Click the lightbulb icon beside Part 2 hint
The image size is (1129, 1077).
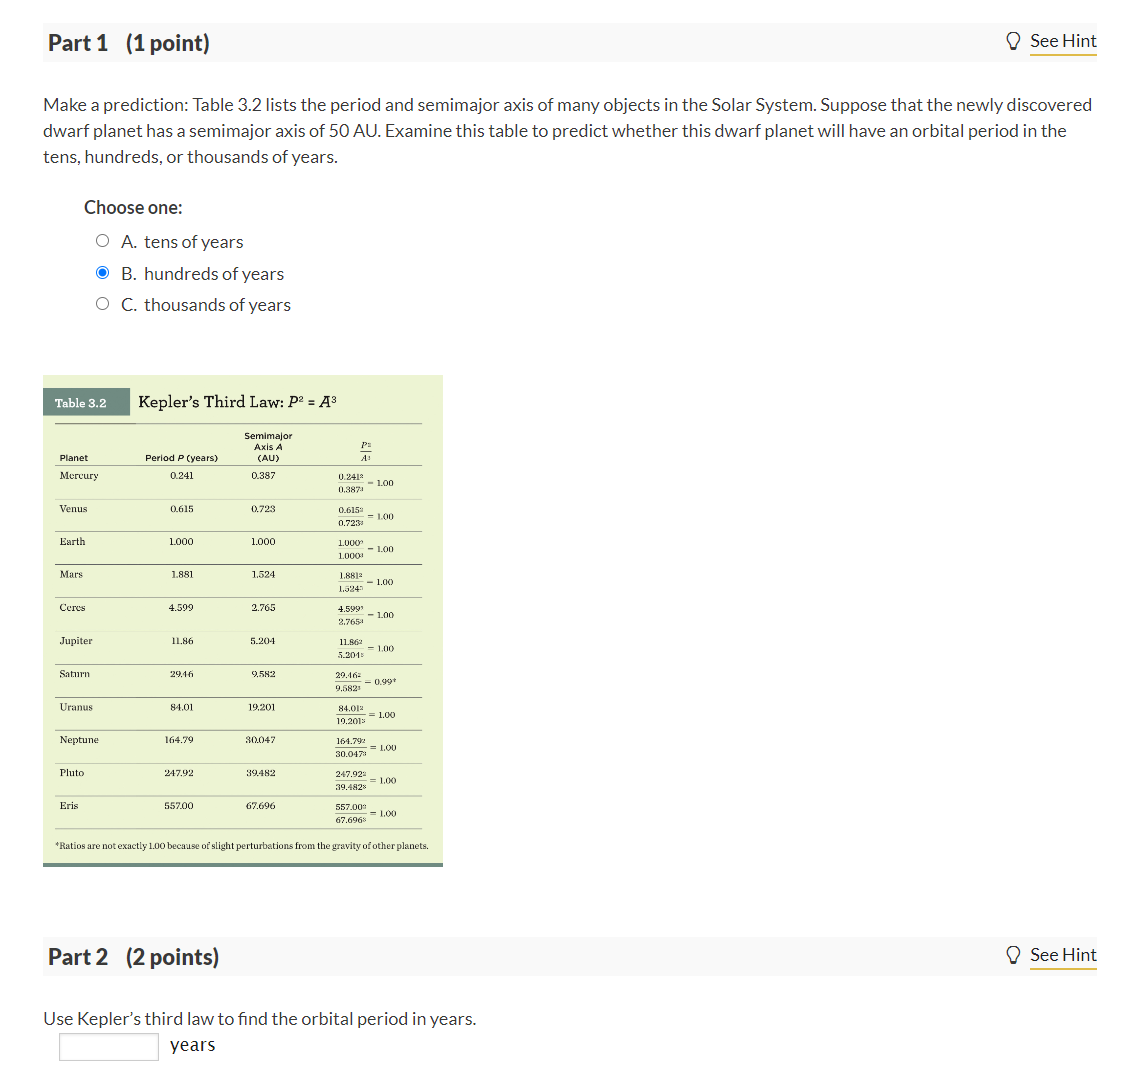point(1013,955)
